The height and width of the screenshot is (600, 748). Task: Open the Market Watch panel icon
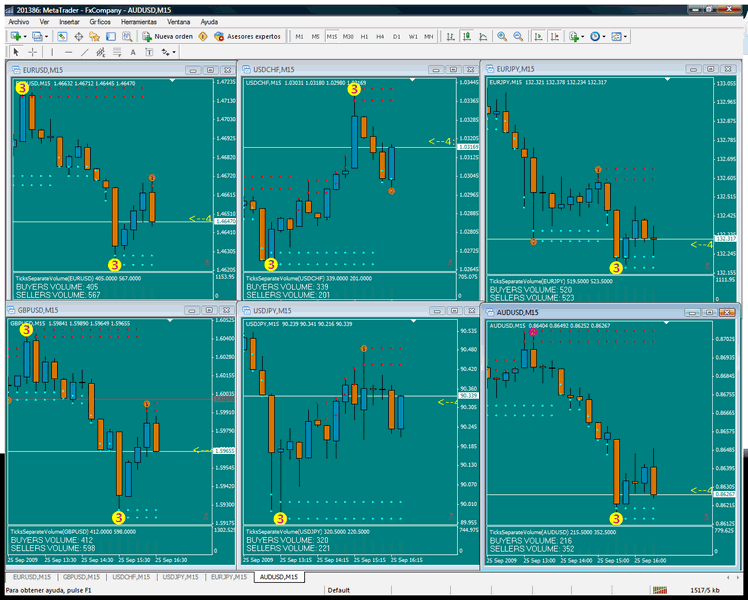[x=62, y=36]
